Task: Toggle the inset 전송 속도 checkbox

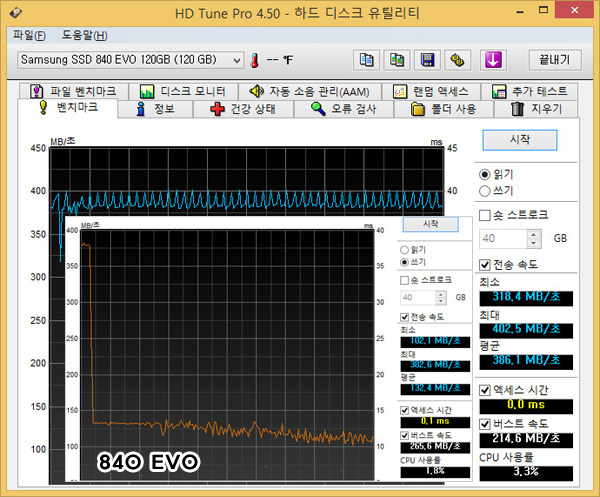Action: coord(404,317)
